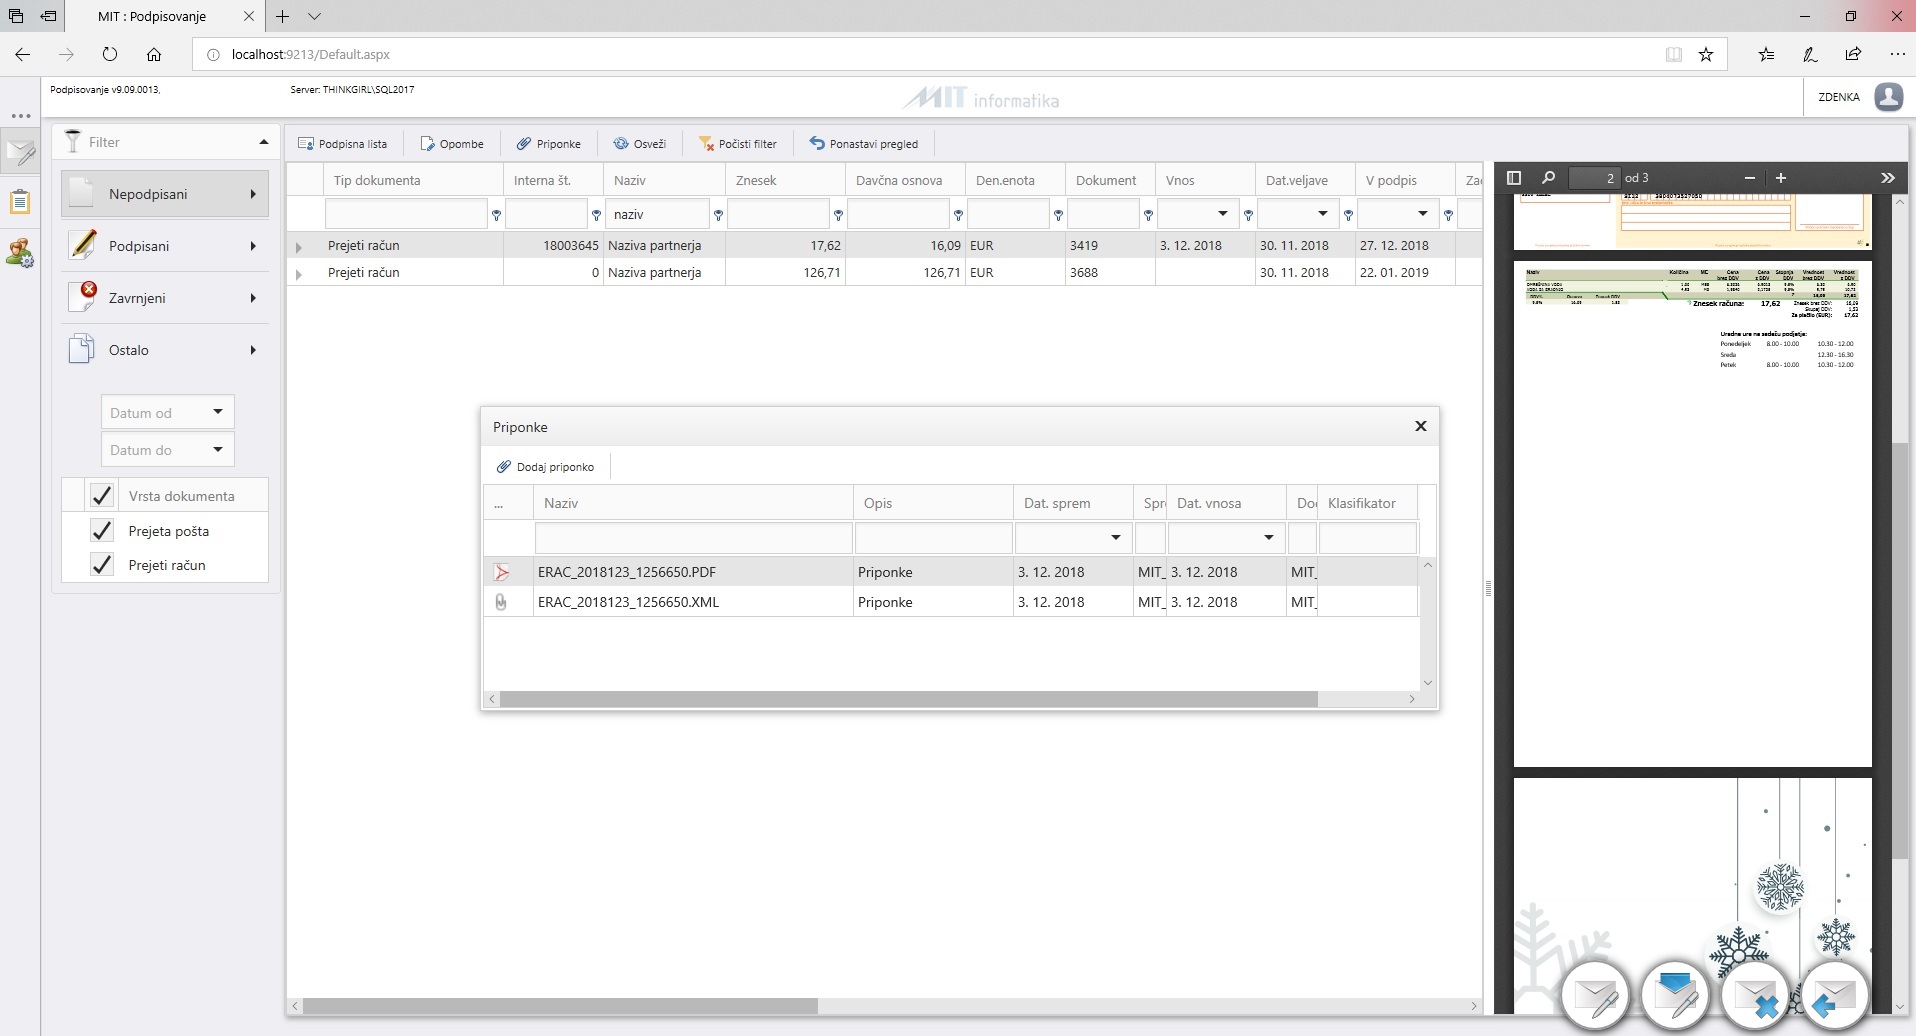Uncheck the Prejeti račun checkbox
Viewport: 1916px width, 1036px height.
pyautogui.click(x=102, y=565)
